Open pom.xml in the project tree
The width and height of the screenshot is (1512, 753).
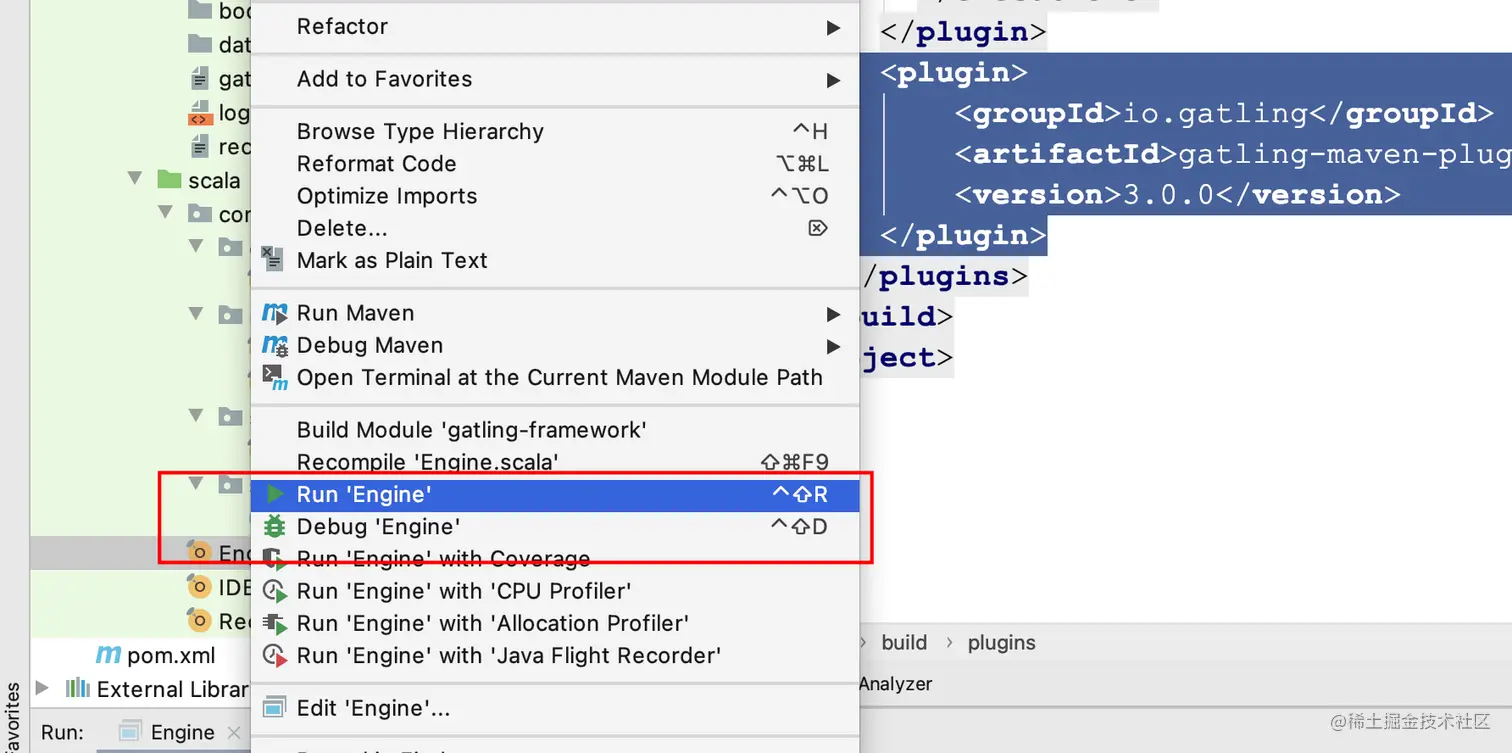[x=171, y=656]
